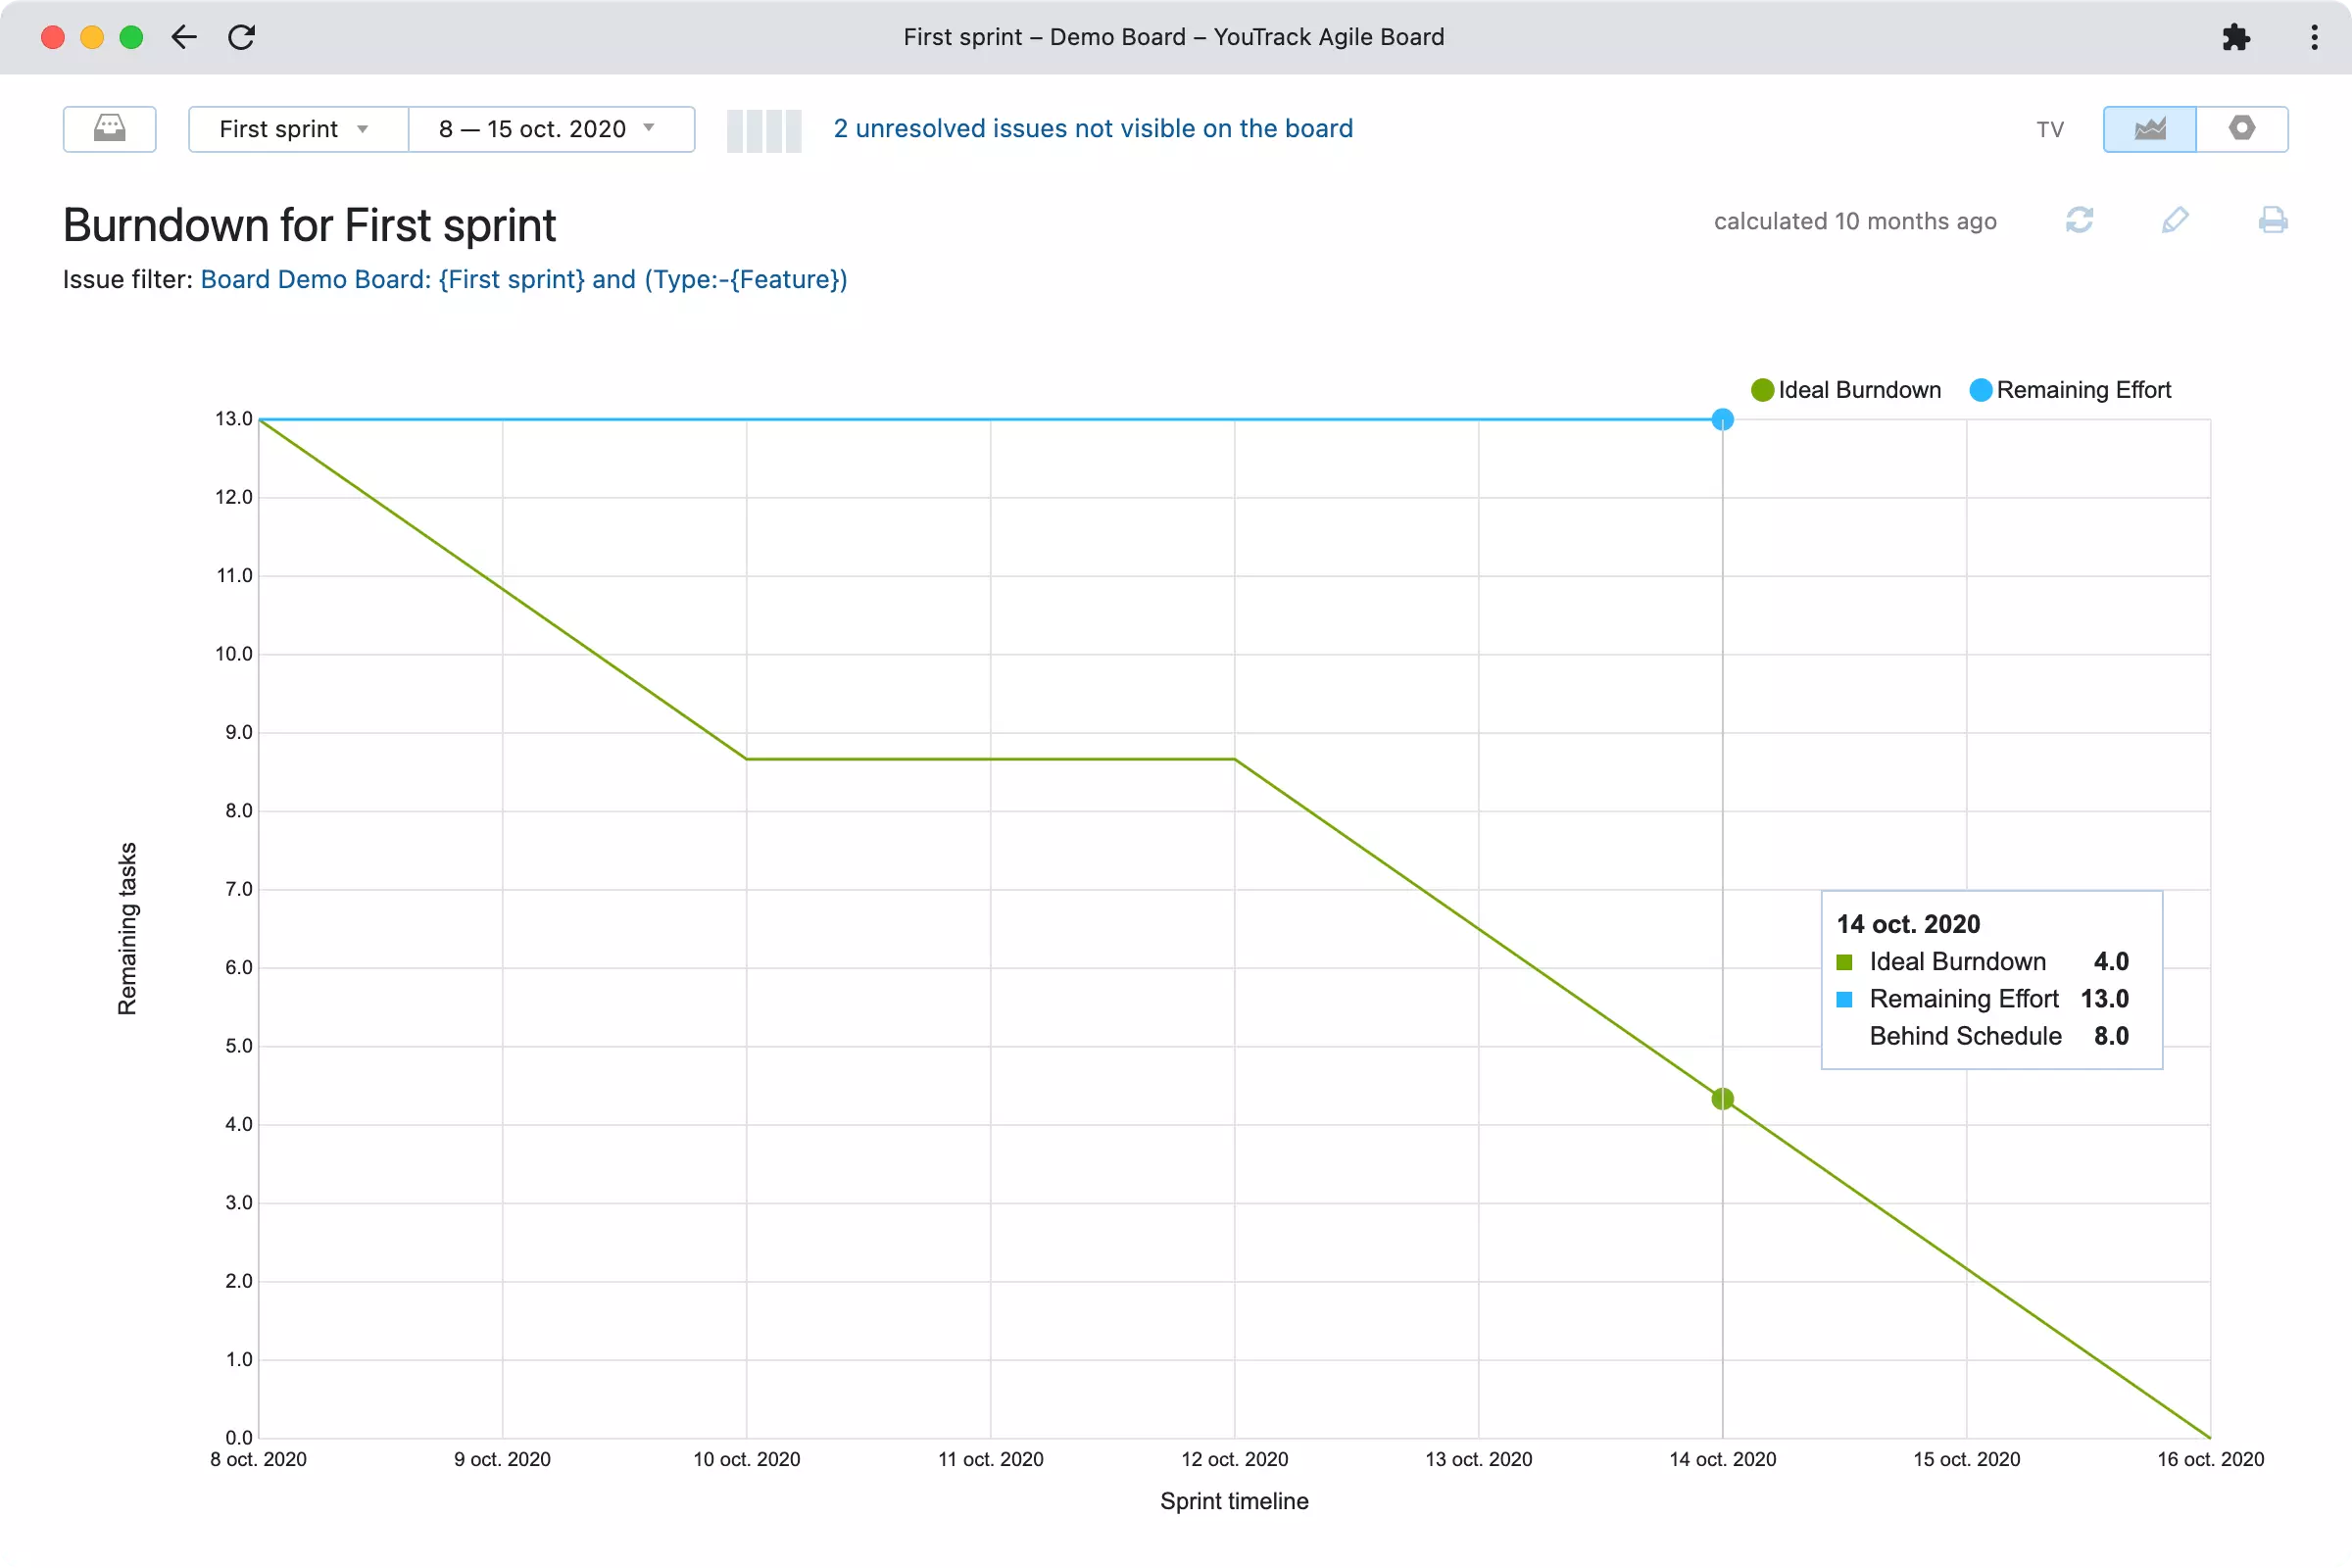Click 'Remaining Effort 13.0' row in the tooltip
Image resolution: width=2352 pixels, height=1568 pixels.
[x=1983, y=999]
